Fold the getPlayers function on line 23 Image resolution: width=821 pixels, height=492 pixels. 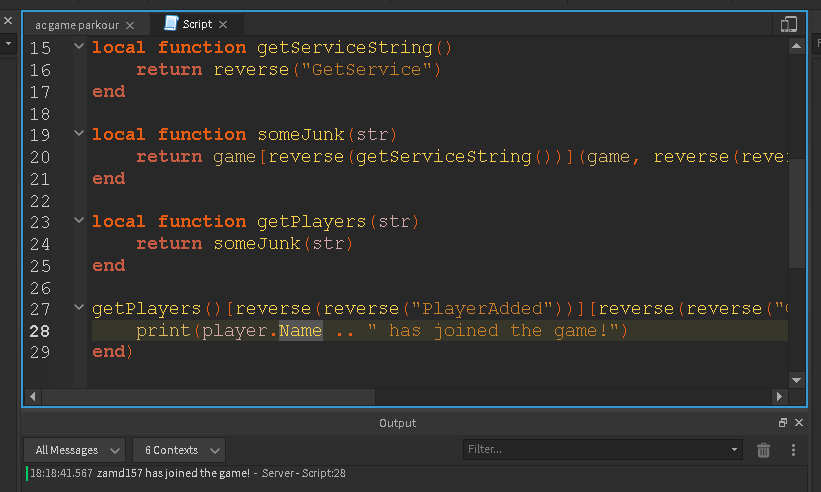pos(79,220)
